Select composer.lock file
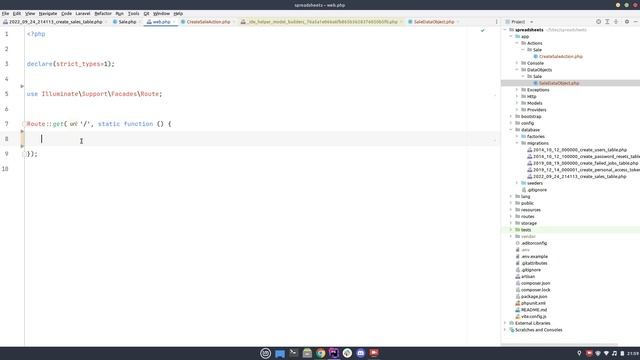The width and height of the screenshot is (640, 360). 536,289
